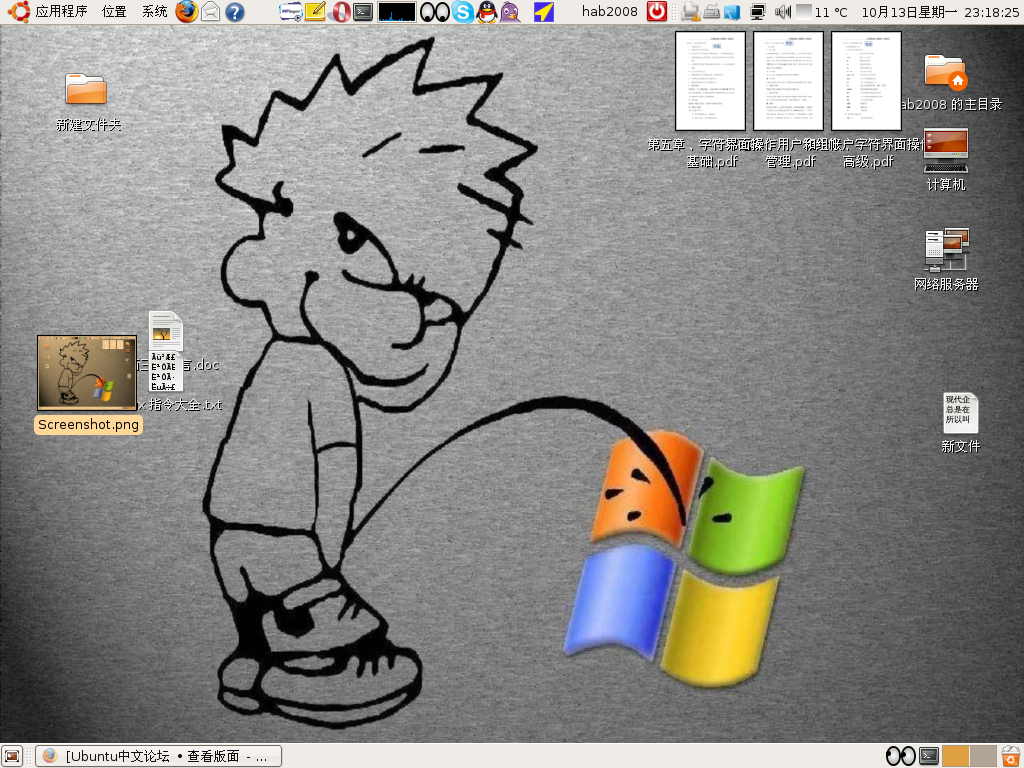Click the 11 °C weather applet
Screen dimensions: 1024x768
point(822,12)
